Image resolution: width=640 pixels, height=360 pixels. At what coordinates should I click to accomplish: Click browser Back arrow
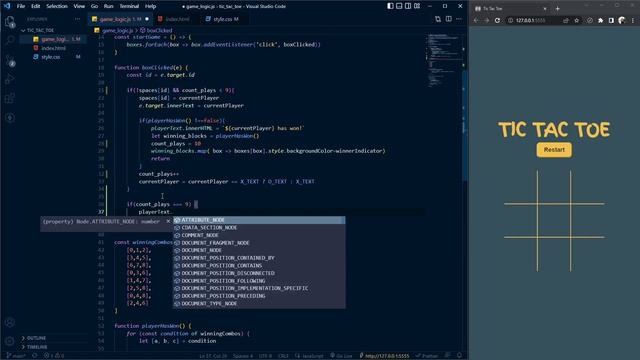coord(476,20)
